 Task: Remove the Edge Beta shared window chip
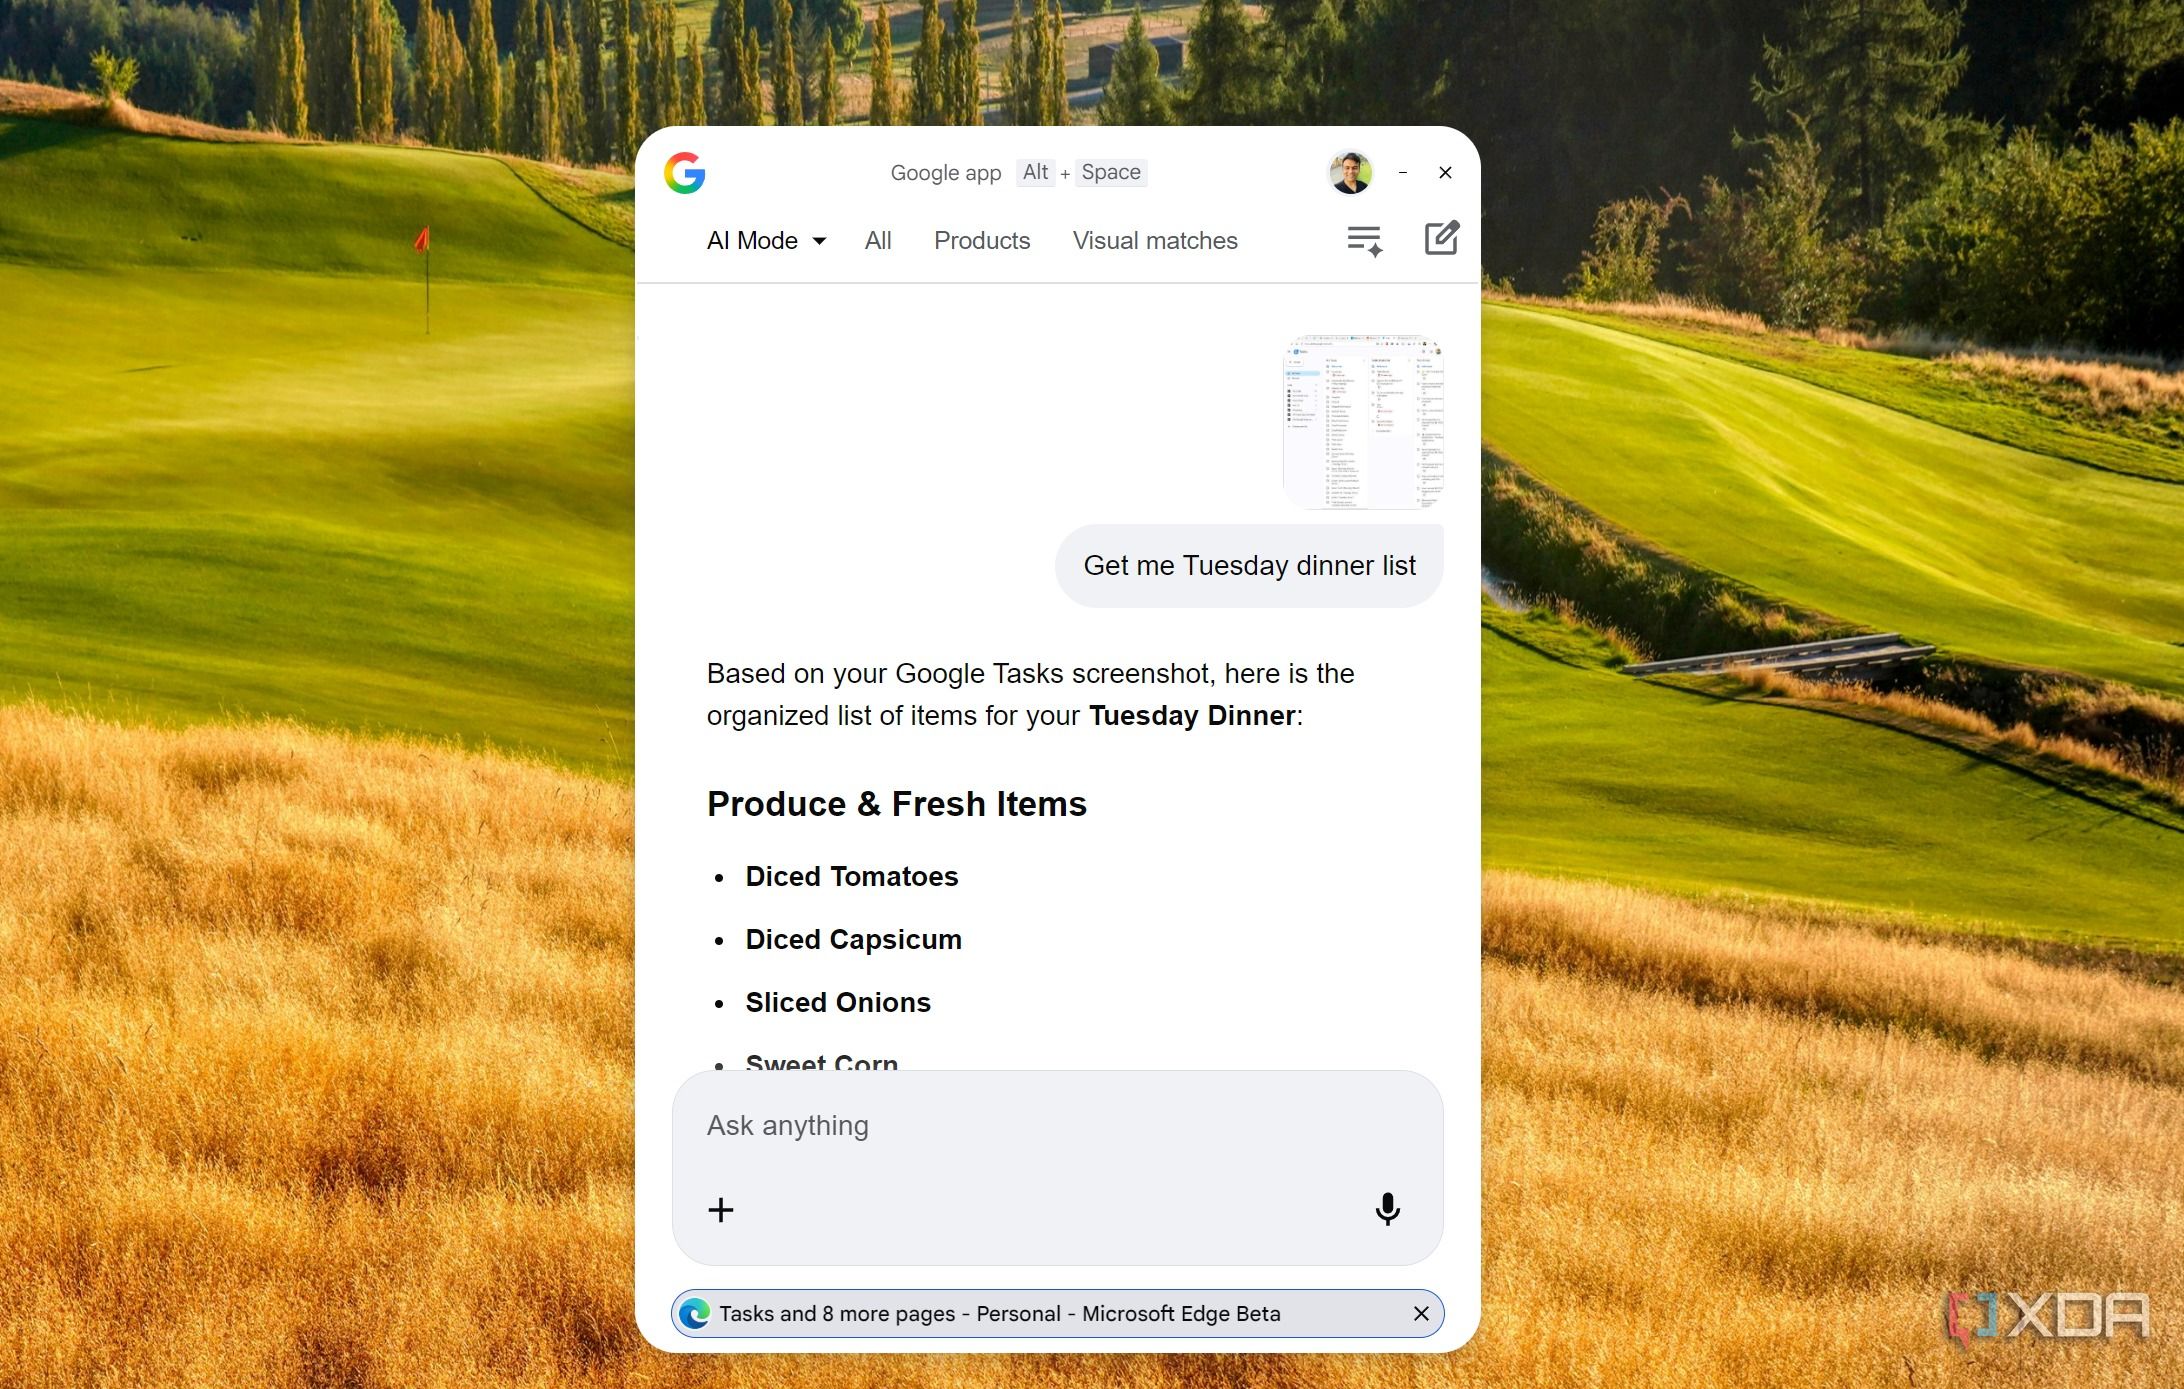click(x=1421, y=1314)
